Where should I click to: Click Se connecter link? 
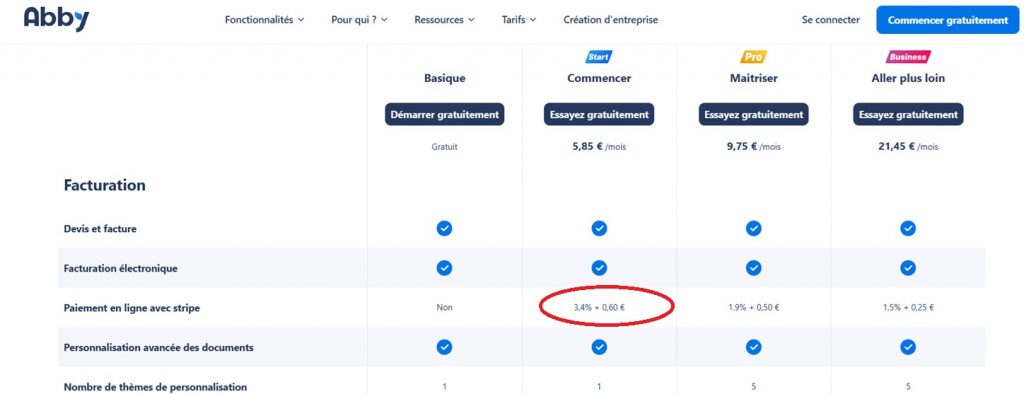[831, 20]
